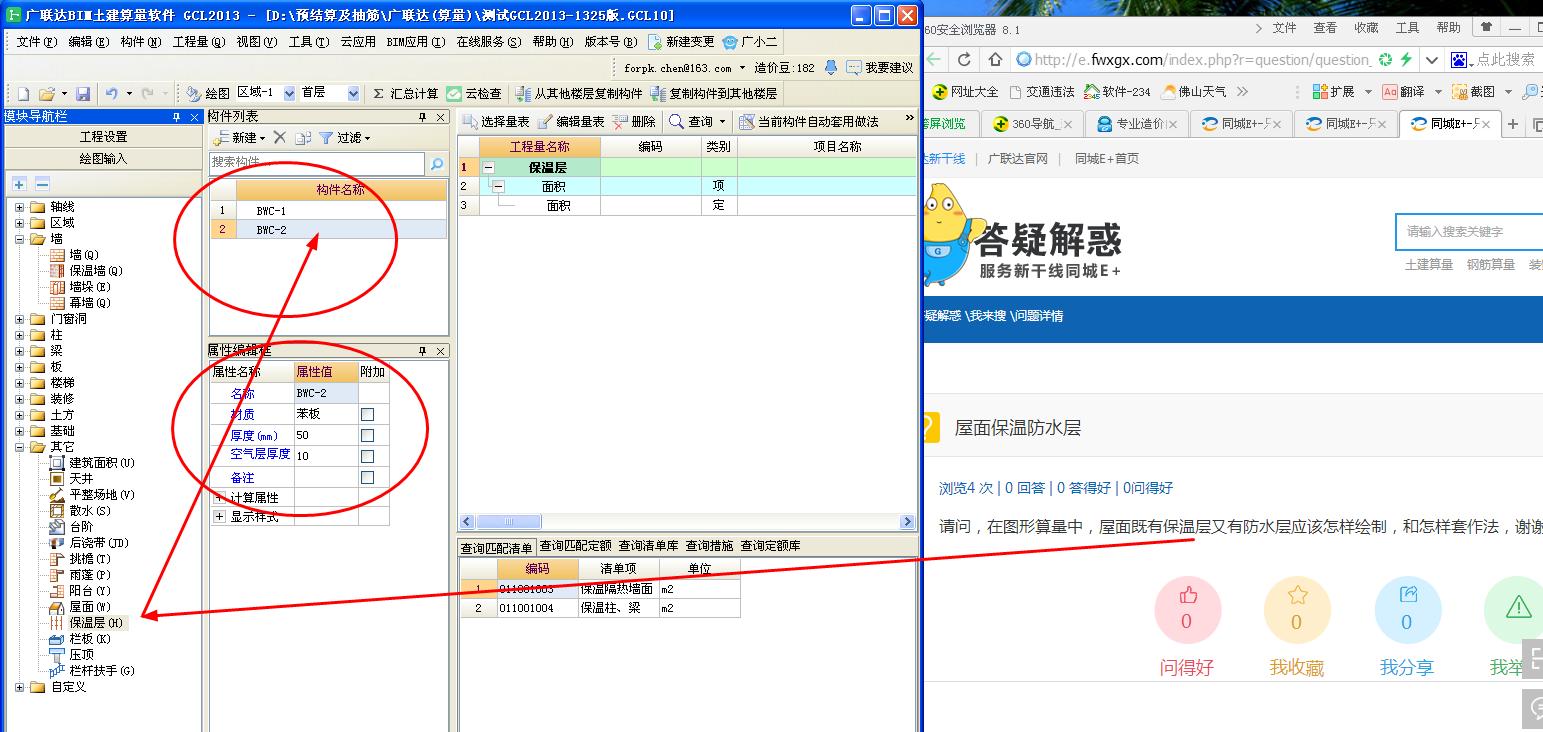Expand 显示样式 row in property editor

219,517
